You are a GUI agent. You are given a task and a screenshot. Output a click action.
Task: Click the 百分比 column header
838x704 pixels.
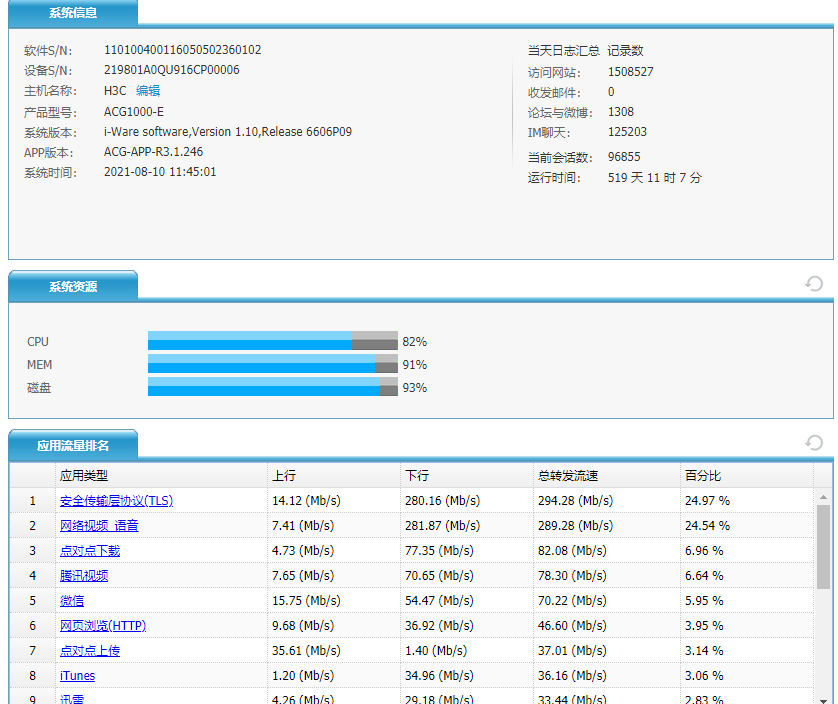coord(747,476)
